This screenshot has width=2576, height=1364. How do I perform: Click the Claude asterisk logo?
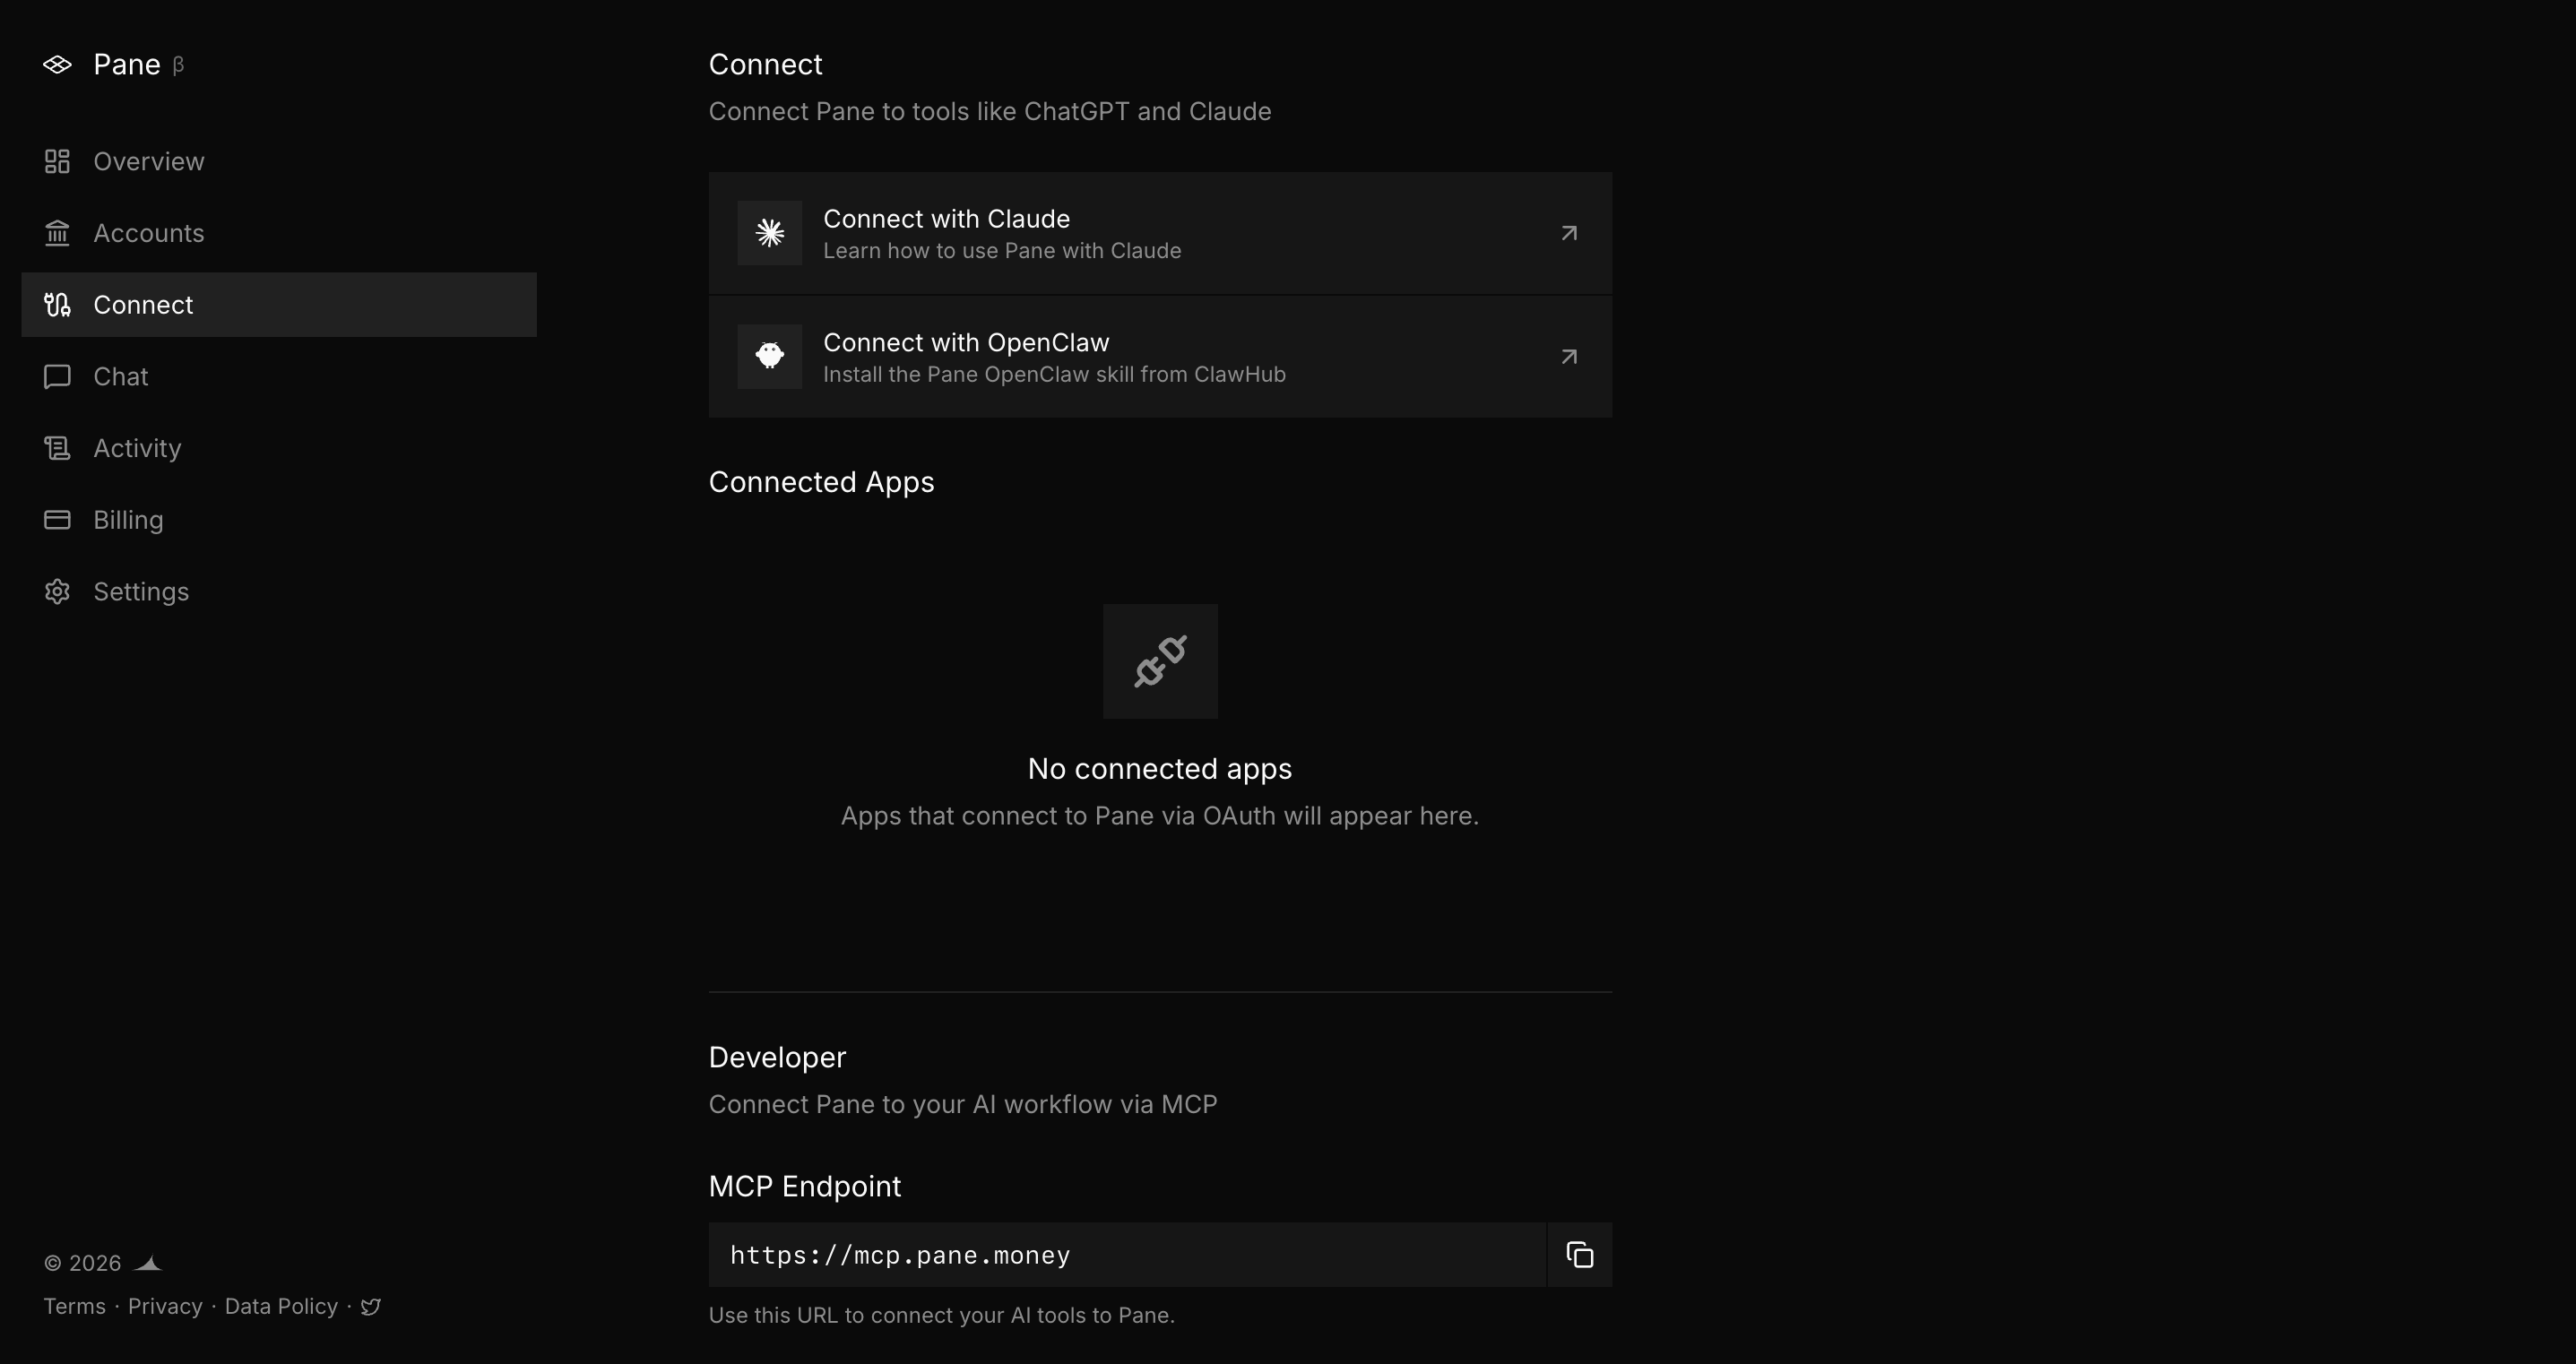pyautogui.click(x=769, y=232)
